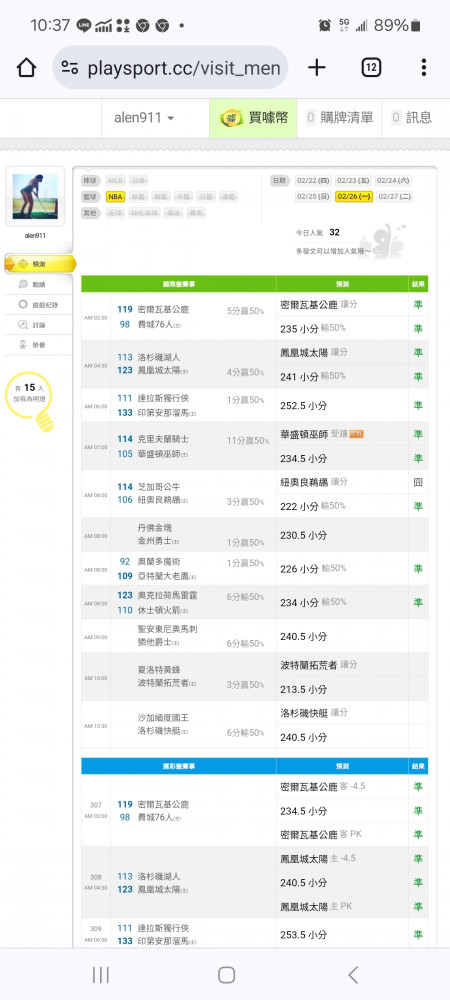
Task: Tap the Chrome home icon
Action: (26, 68)
